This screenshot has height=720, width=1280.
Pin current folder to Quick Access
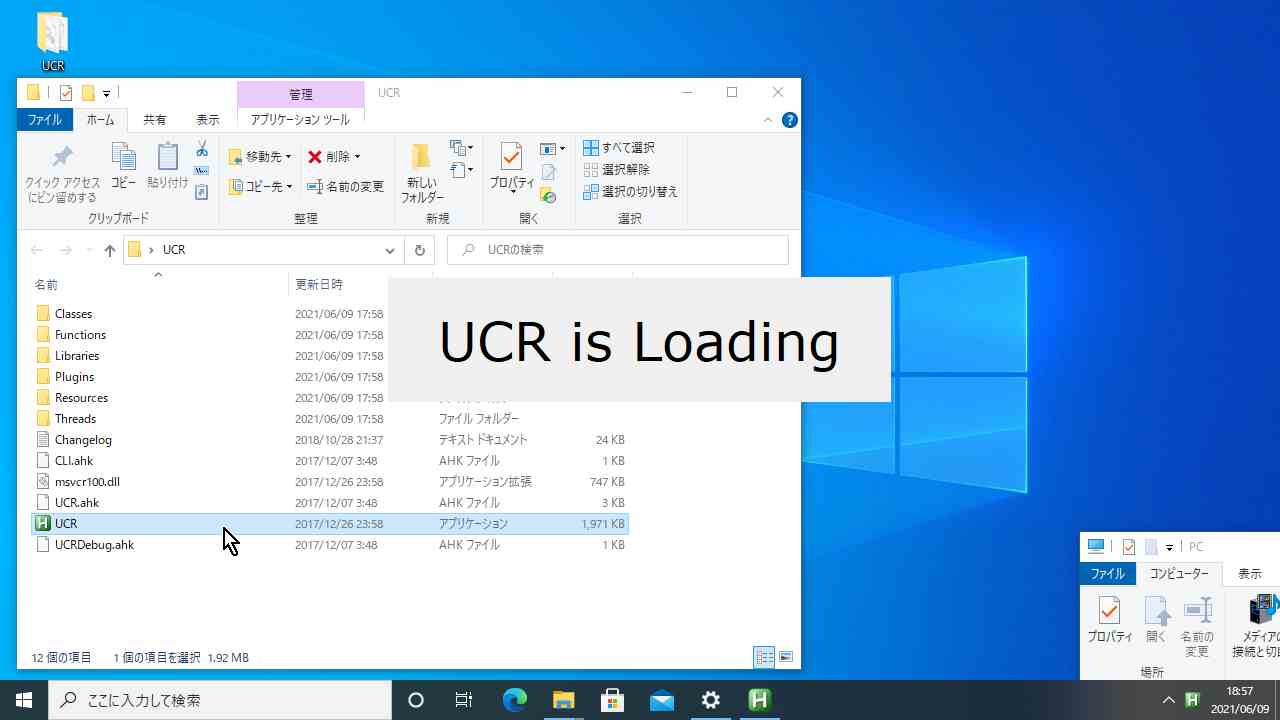click(x=62, y=168)
